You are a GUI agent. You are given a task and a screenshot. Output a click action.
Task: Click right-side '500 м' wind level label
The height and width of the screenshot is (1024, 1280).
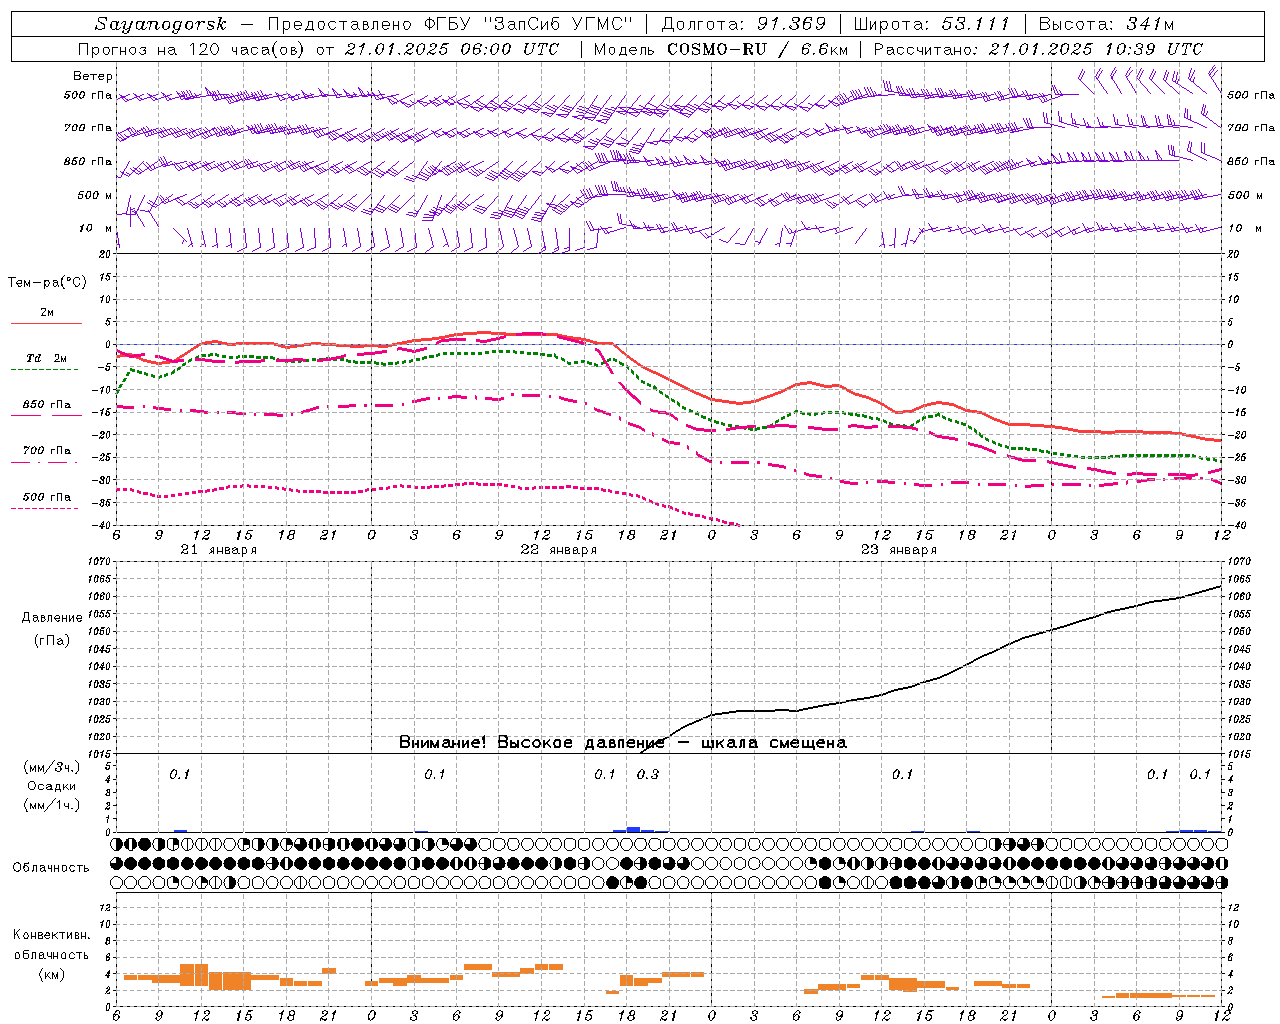[x=1245, y=195]
